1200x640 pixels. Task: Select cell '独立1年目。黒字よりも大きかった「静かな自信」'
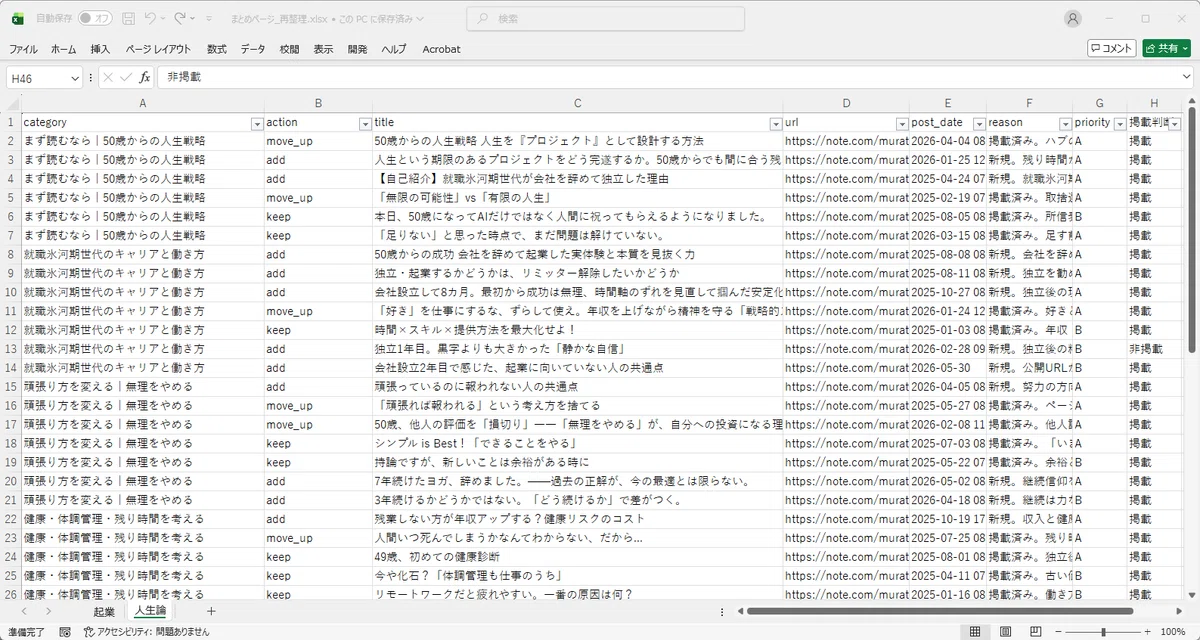(x=577, y=349)
